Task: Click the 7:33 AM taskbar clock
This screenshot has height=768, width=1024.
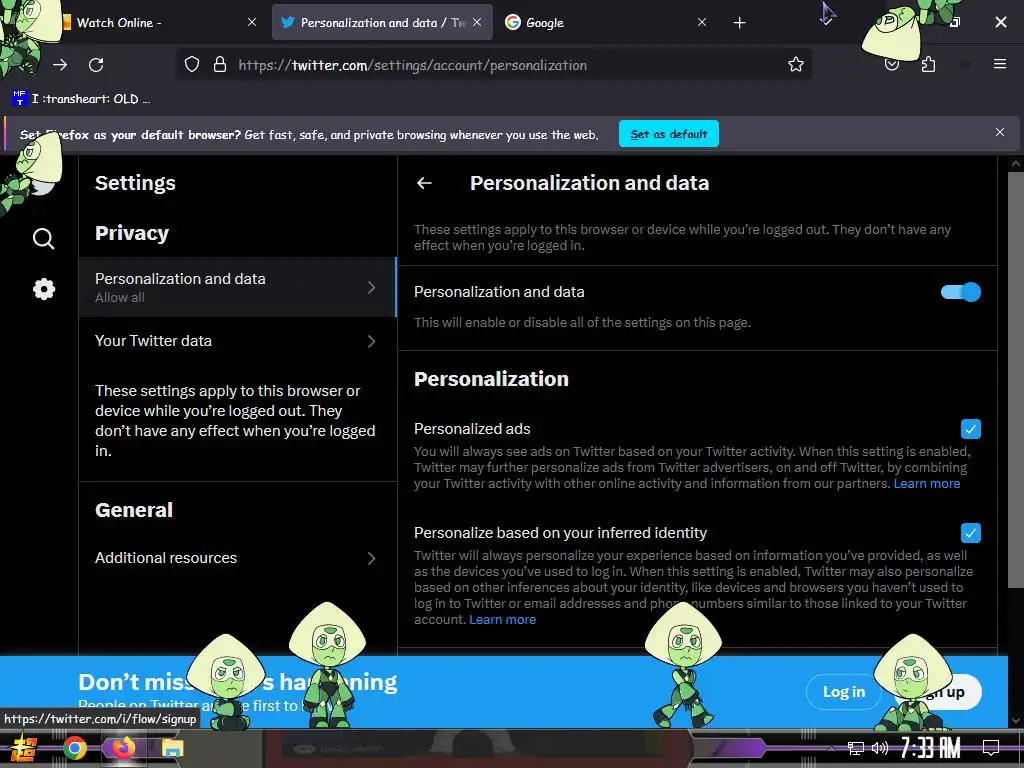Action: pyautogui.click(x=930, y=748)
